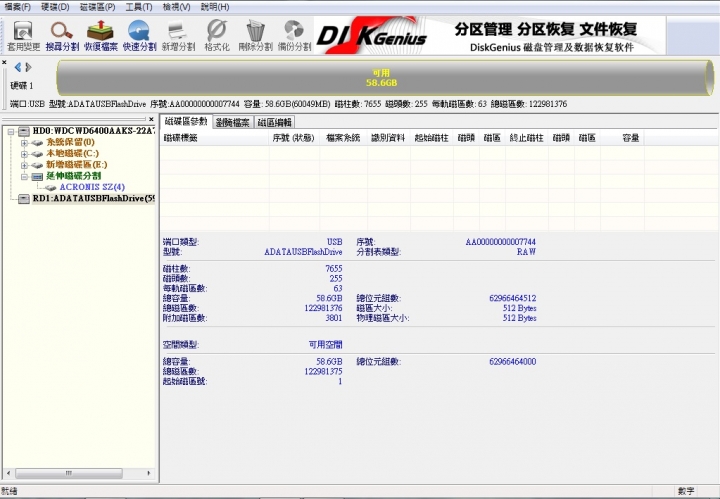Open the 工具(T) menu

(x=139, y=7)
